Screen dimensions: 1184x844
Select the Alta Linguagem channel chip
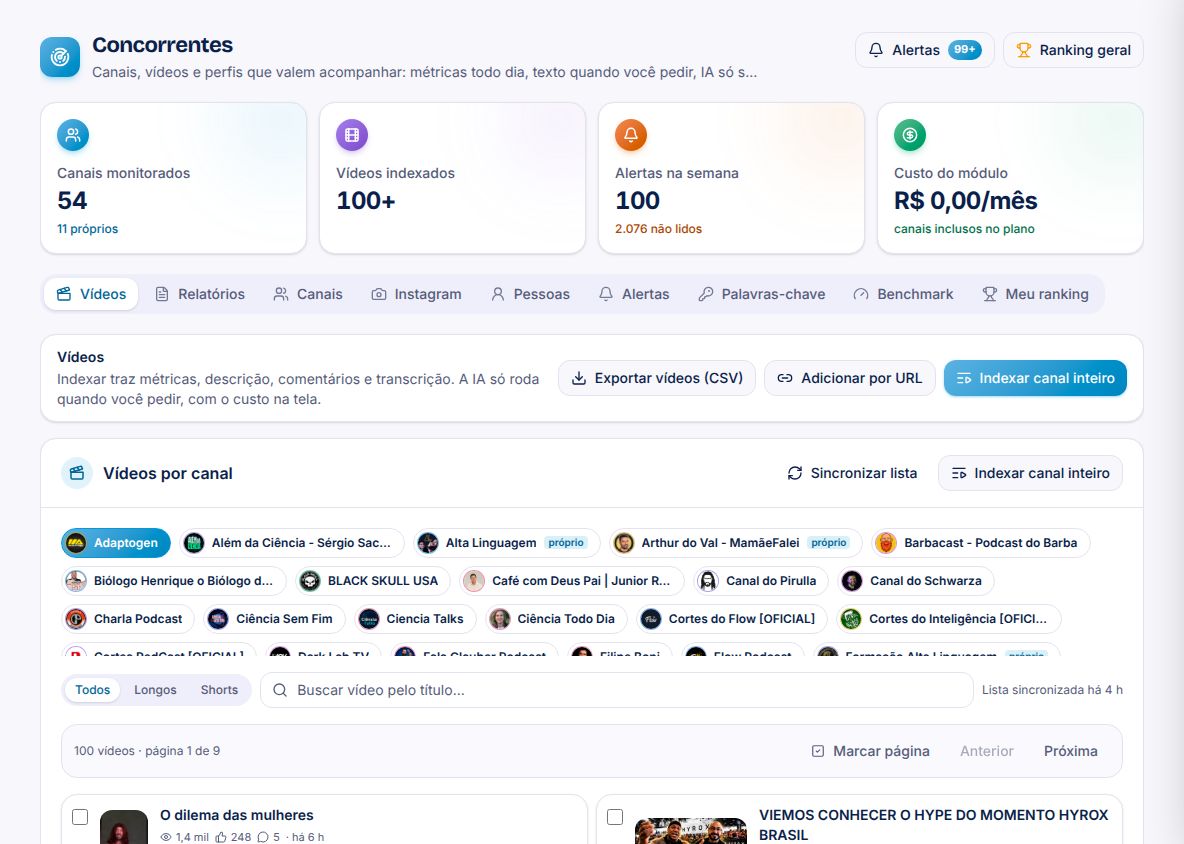(x=506, y=543)
